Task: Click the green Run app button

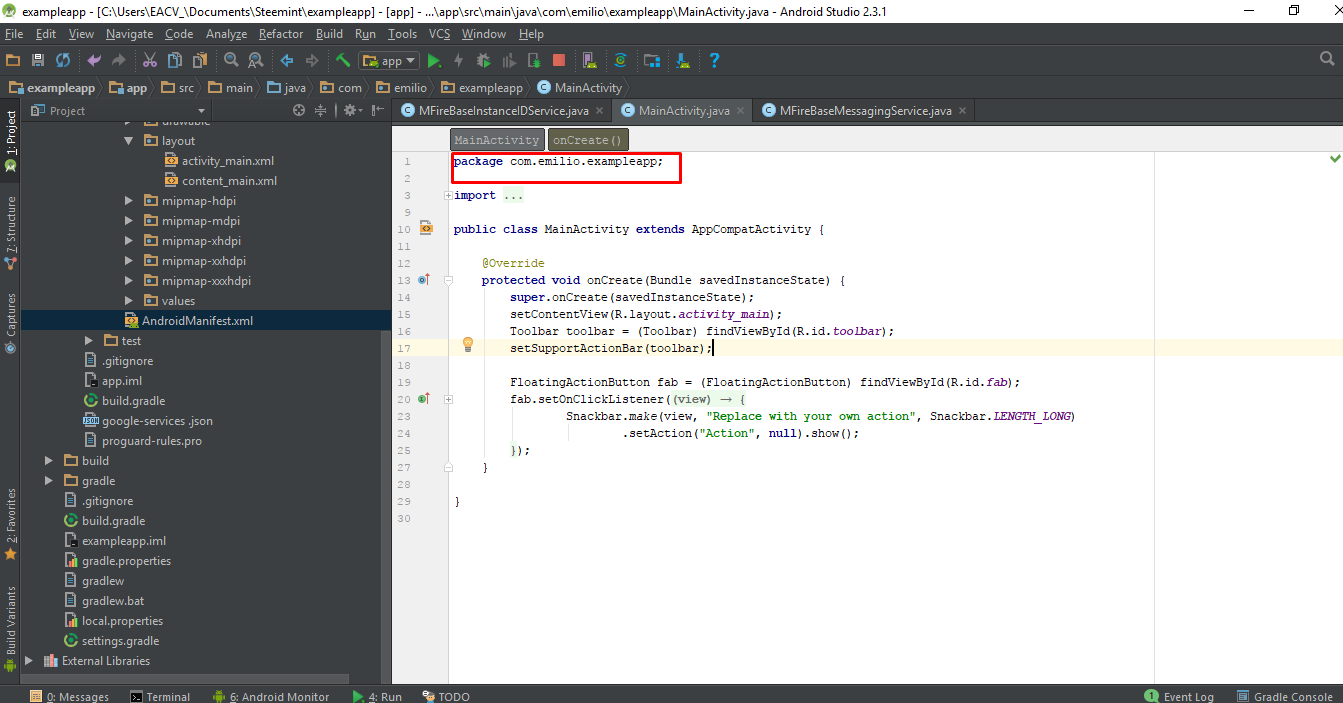Action: point(434,61)
